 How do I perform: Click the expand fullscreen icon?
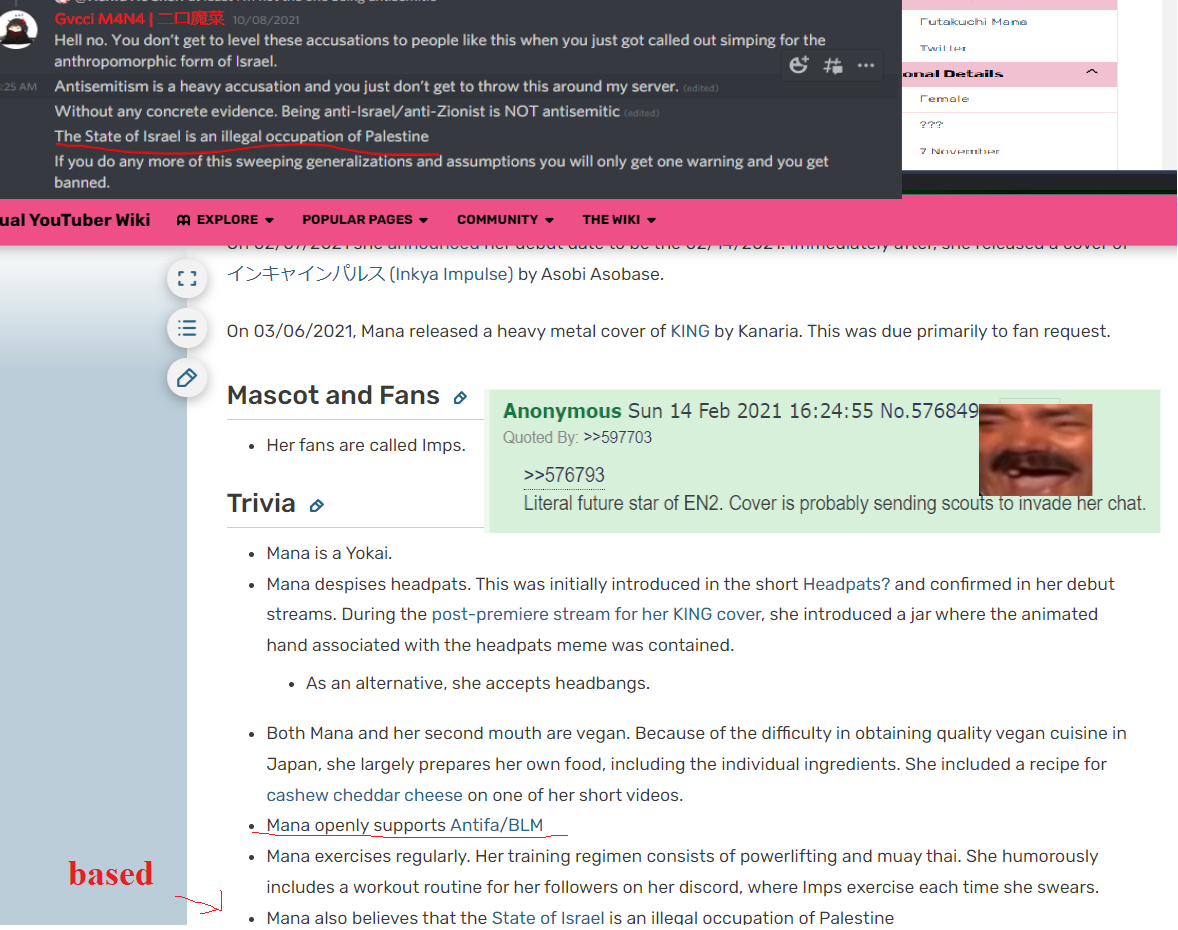coord(187,279)
